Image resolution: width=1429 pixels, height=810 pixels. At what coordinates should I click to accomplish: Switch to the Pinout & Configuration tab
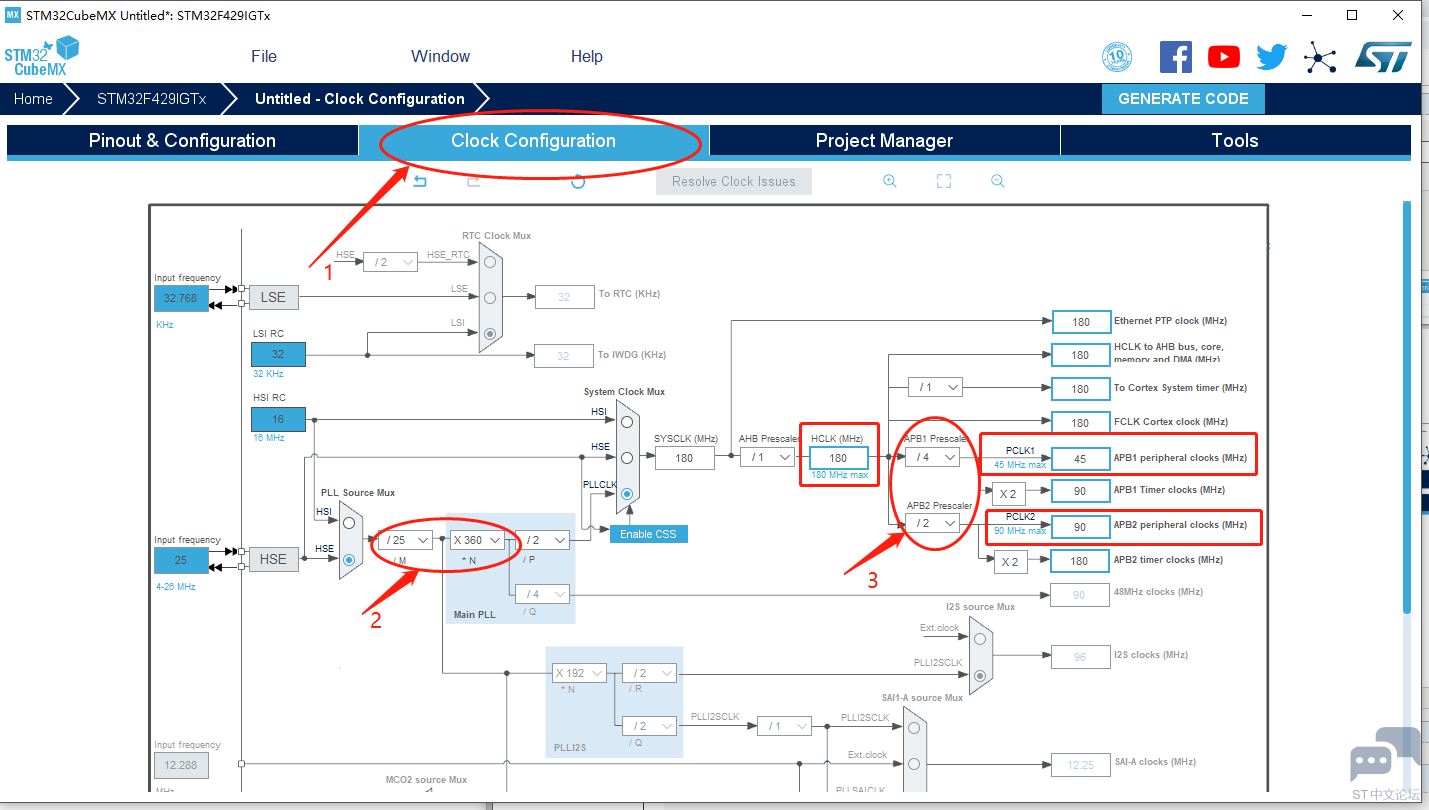pos(182,141)
